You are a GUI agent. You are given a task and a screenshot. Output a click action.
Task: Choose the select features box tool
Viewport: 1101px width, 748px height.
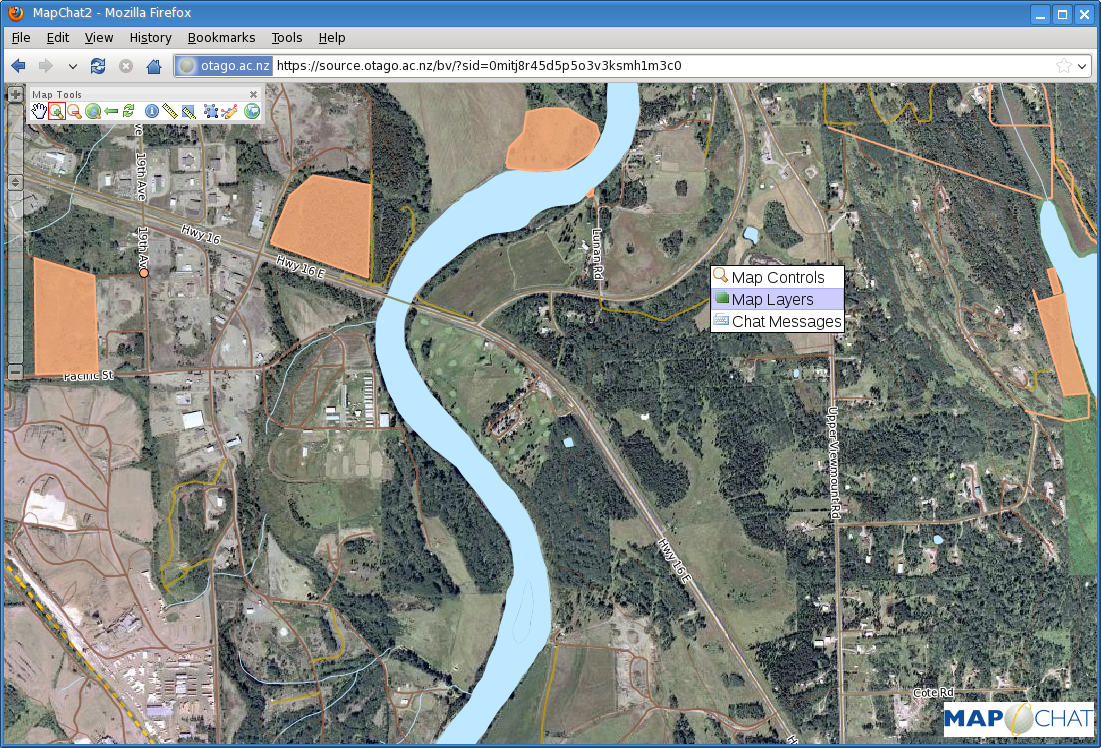(x=211, y=111)
